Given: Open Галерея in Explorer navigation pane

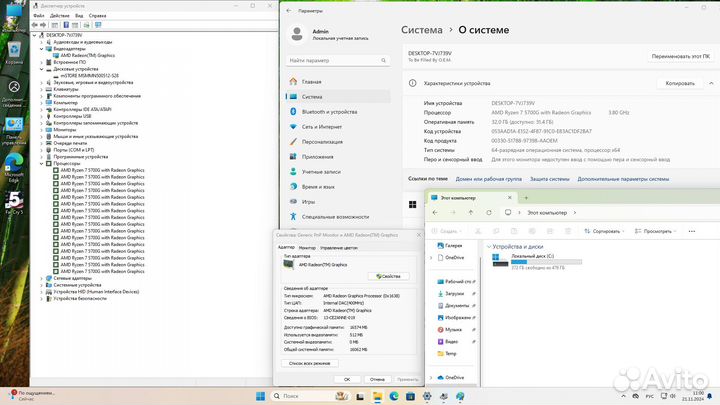Looking at the screenshot, I should coord(453,245).
